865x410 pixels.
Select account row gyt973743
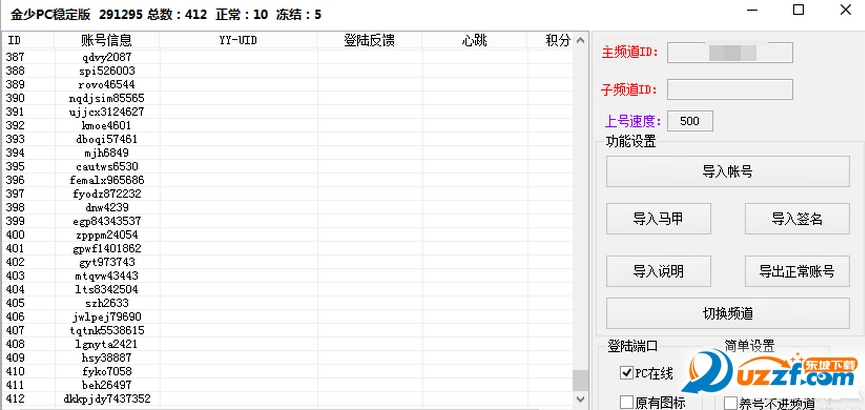(287, 262)
